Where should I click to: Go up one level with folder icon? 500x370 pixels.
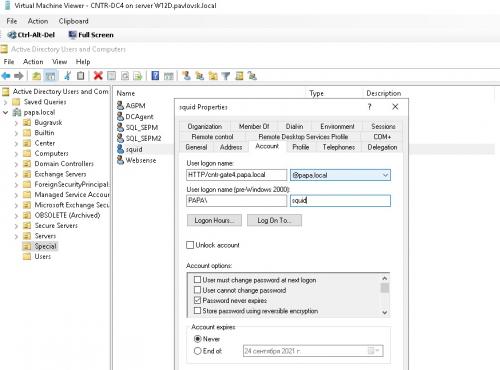pyautogui.click(x=36, y=76)
